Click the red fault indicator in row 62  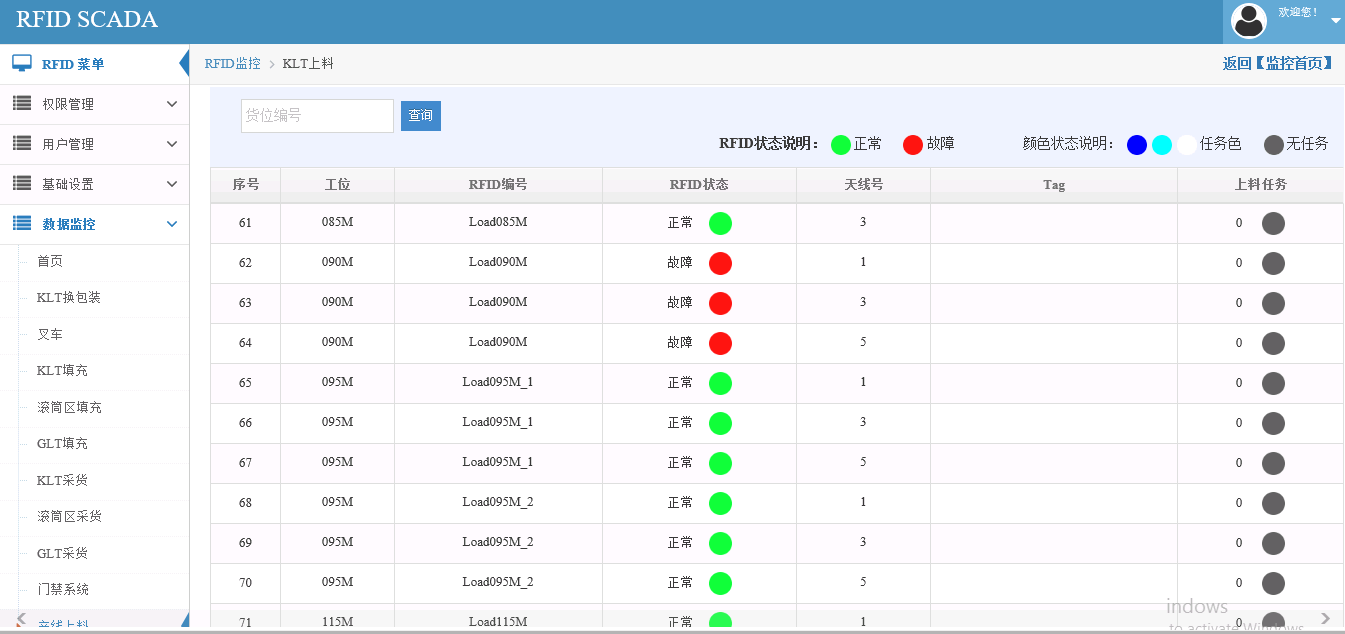pyautogui.click(x=720, y=263)
